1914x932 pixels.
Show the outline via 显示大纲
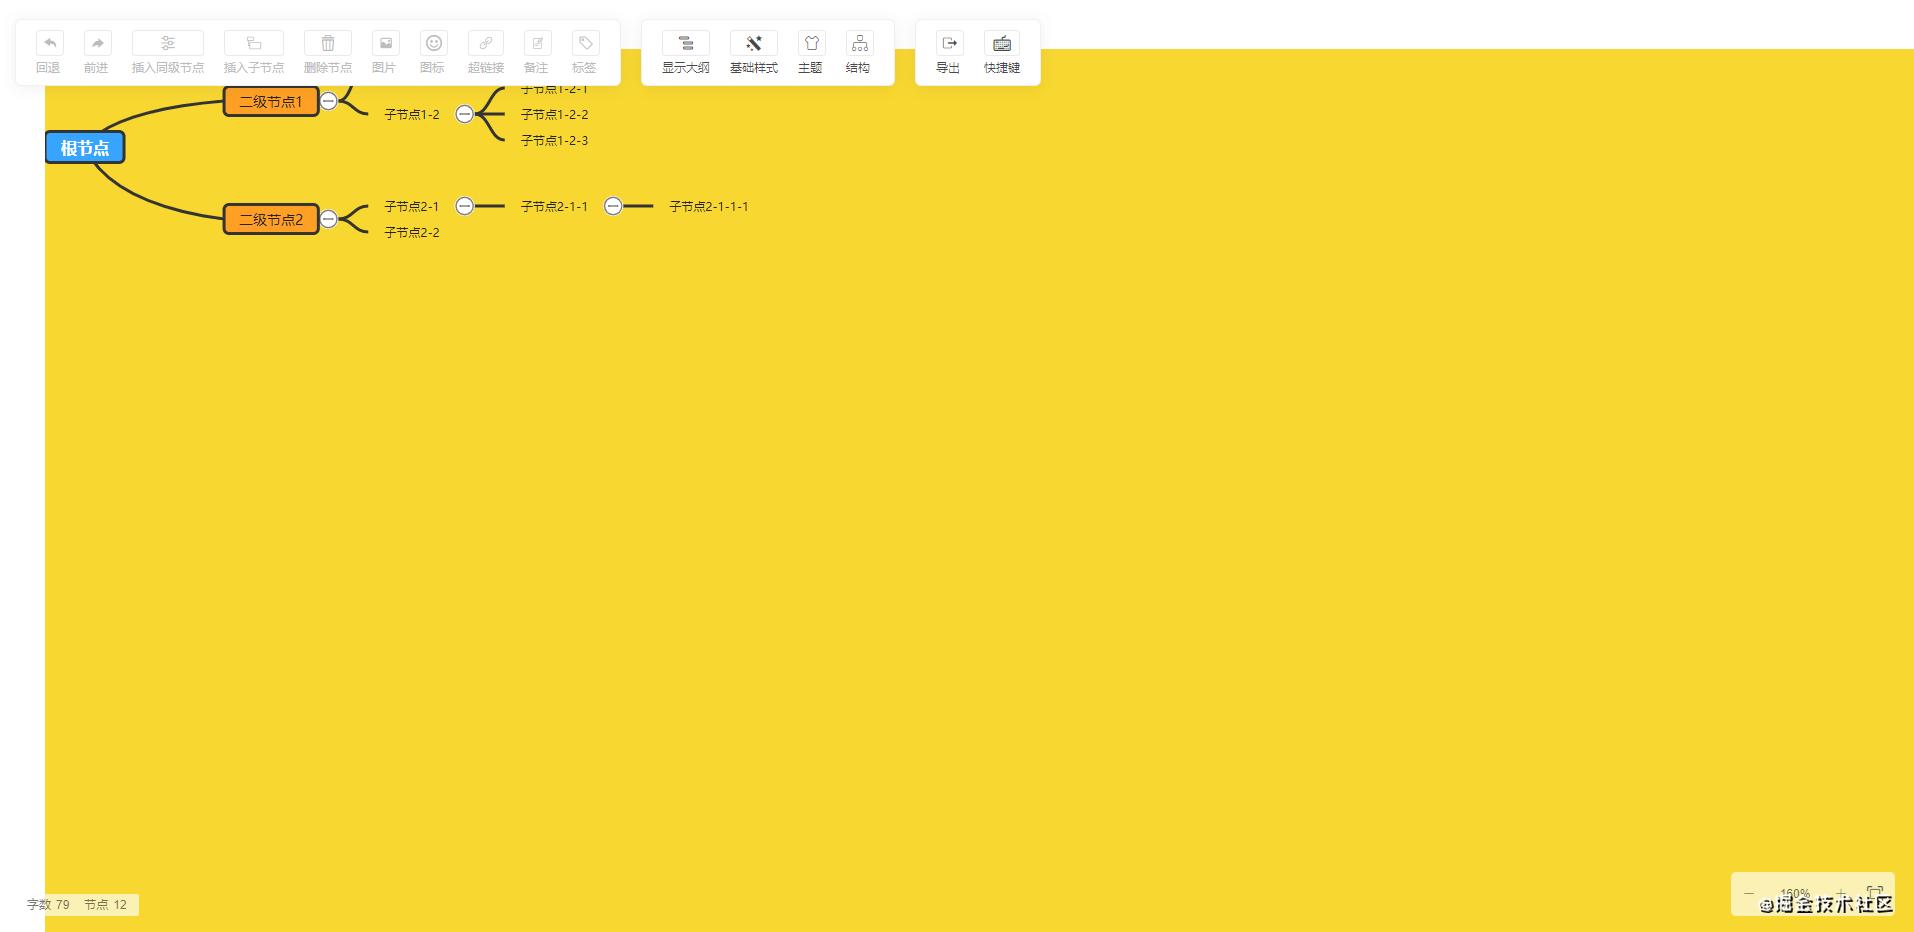[x=686, y=43]
